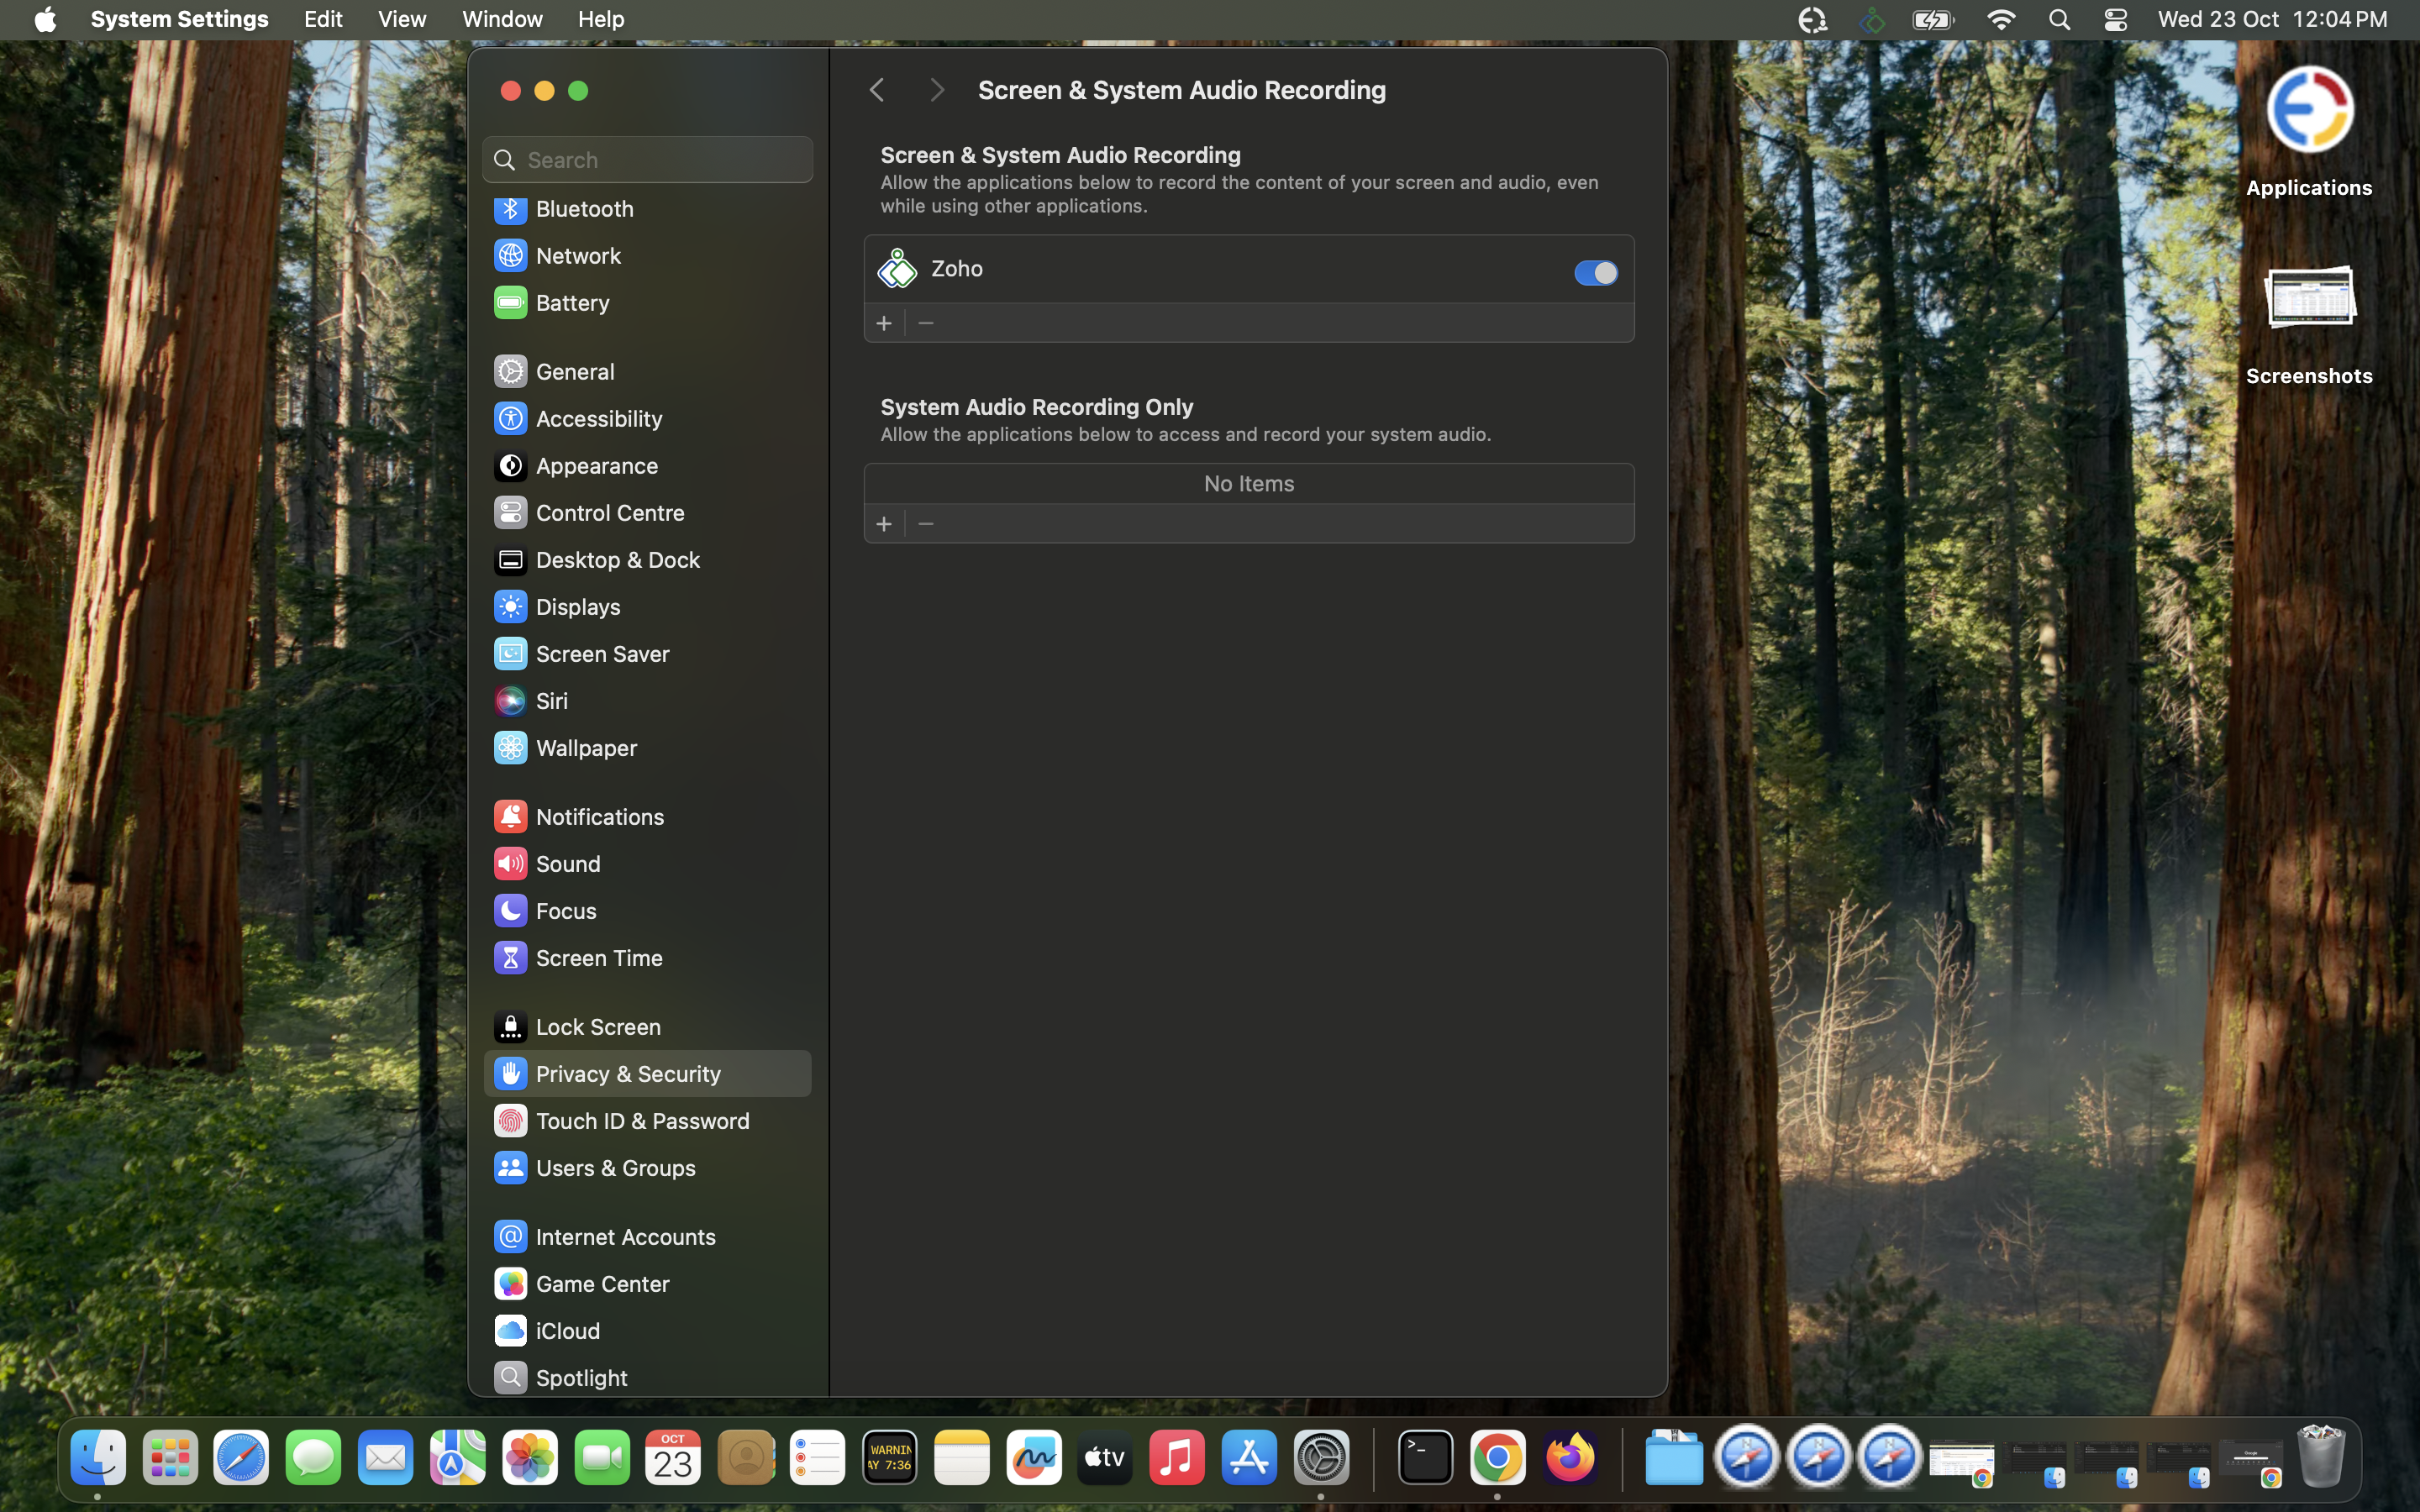2420x1512 pixels.
Task: Navigate back using the left chevron
Action: 876,89
